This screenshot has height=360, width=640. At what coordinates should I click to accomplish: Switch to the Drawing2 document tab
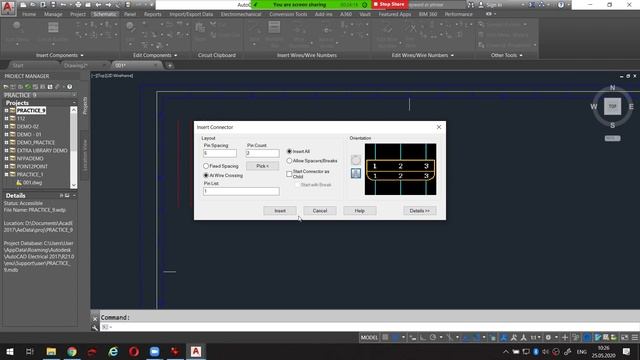(76, 65)
